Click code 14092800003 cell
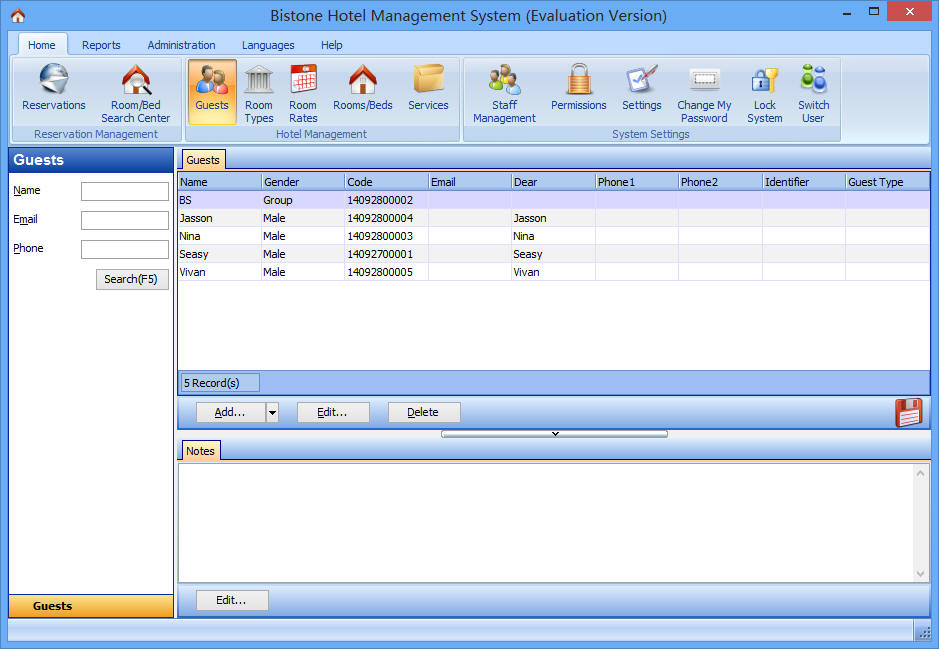Viewport: 939px width, 649px height. [386, 236]
